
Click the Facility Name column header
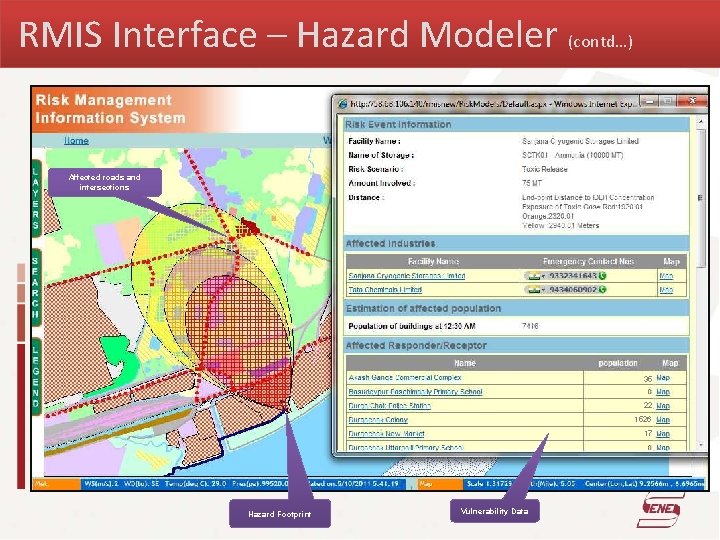(x=433, y=261)
